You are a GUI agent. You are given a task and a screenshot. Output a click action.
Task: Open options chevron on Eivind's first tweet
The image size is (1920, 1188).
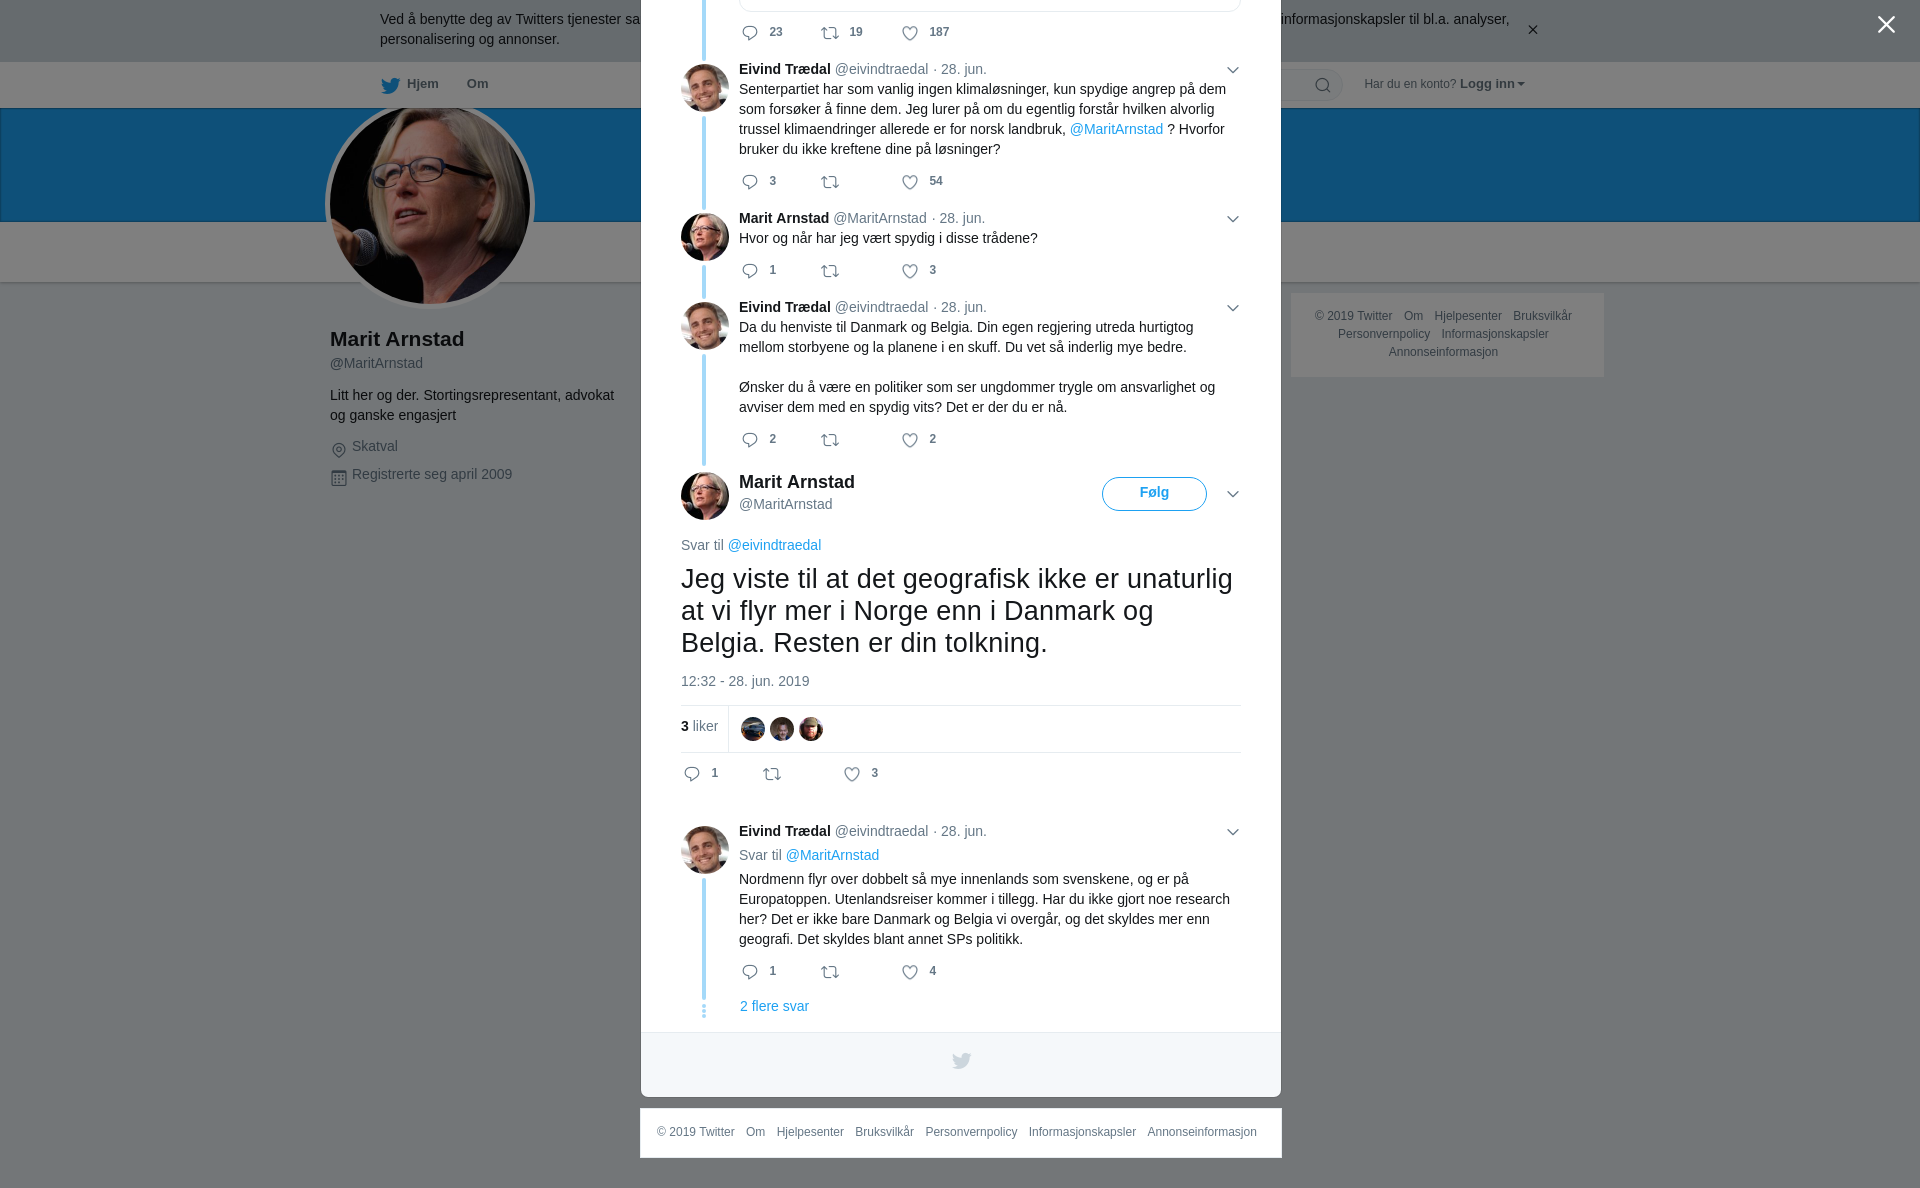pyautogui.click(x=1233, y=70)
